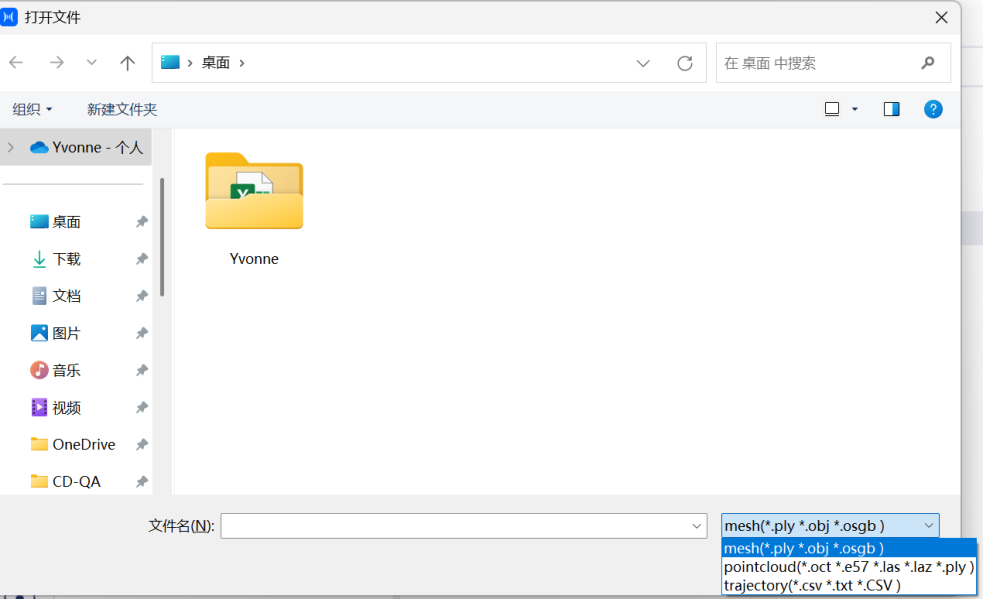The width and height of the screenshot is (983, 599).
Task: Open the 组织 menu
Action: 32,109
